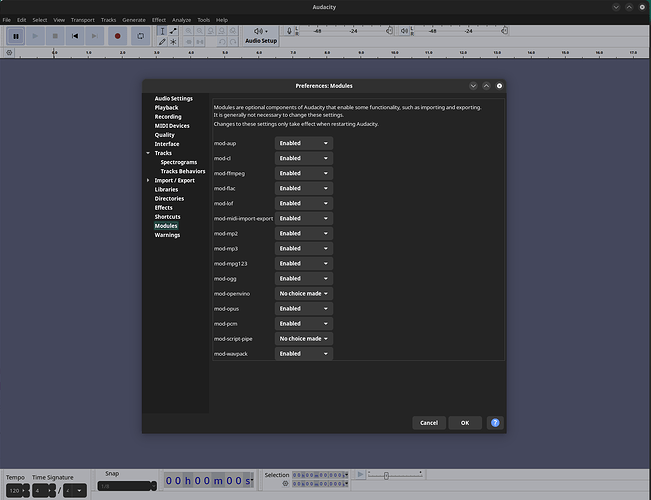Click the playback speed slider handle
This screenshot has height=500, width=651.
point(386,476)
